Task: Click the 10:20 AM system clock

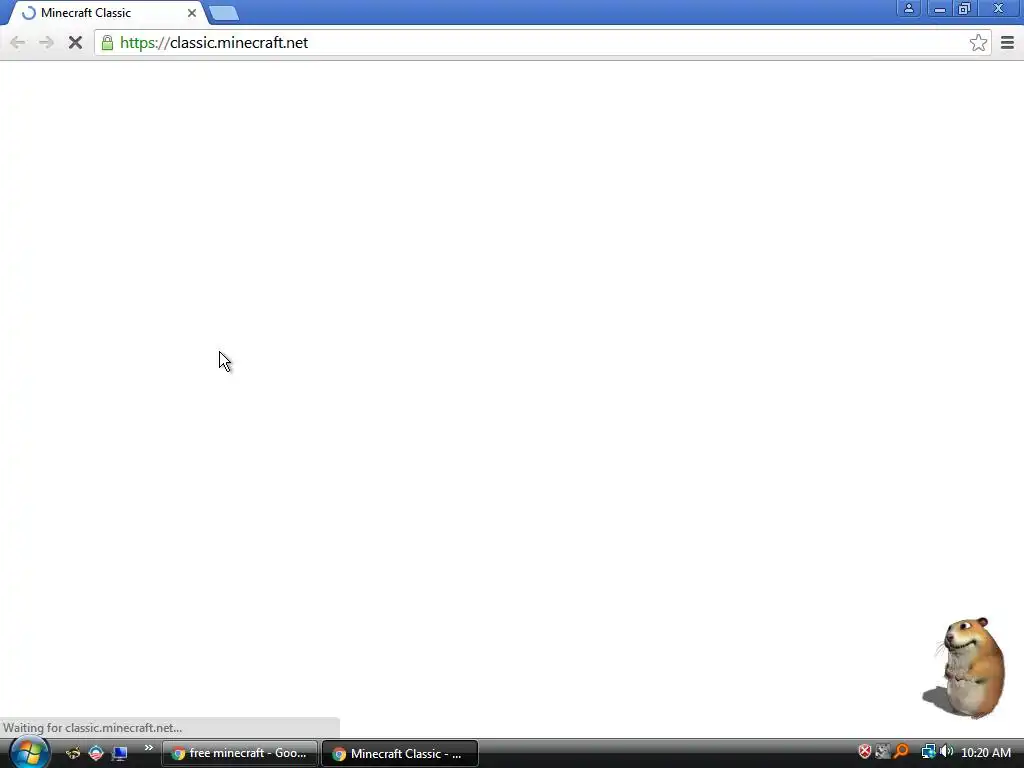Action: point(985,753)
